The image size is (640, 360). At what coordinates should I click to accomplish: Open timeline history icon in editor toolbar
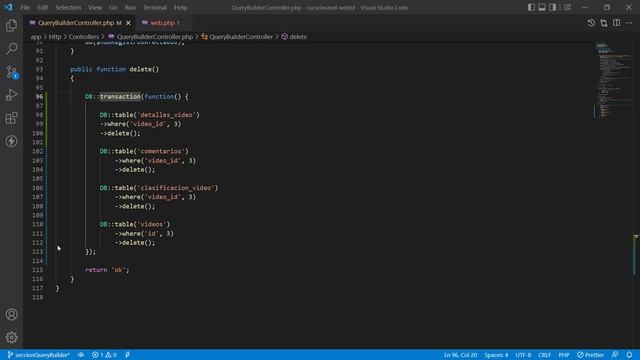click(591, 23)
